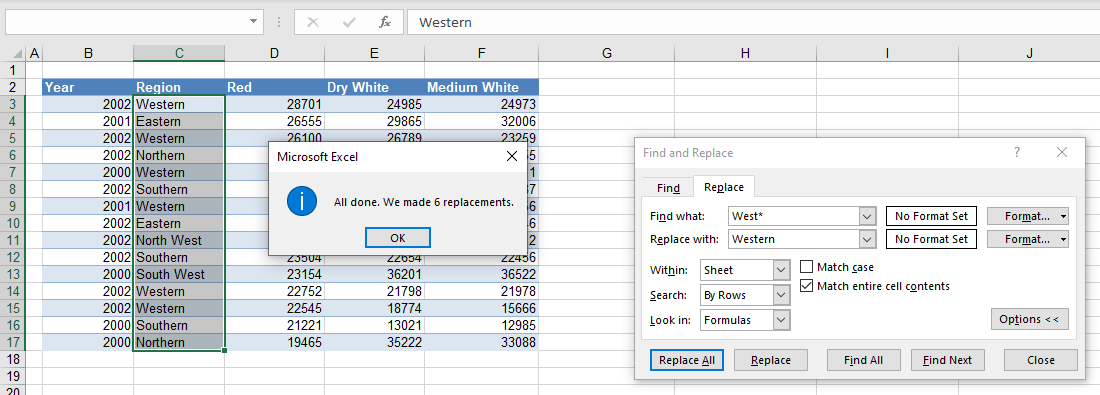Click the Find All button

point(864,360)
